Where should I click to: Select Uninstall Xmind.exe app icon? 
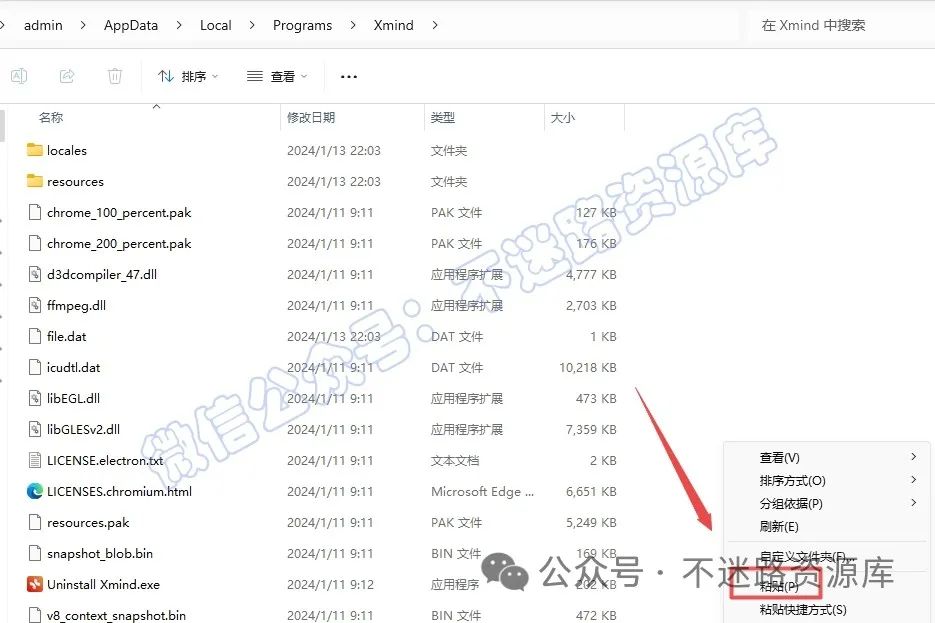[x=35, y=584]
